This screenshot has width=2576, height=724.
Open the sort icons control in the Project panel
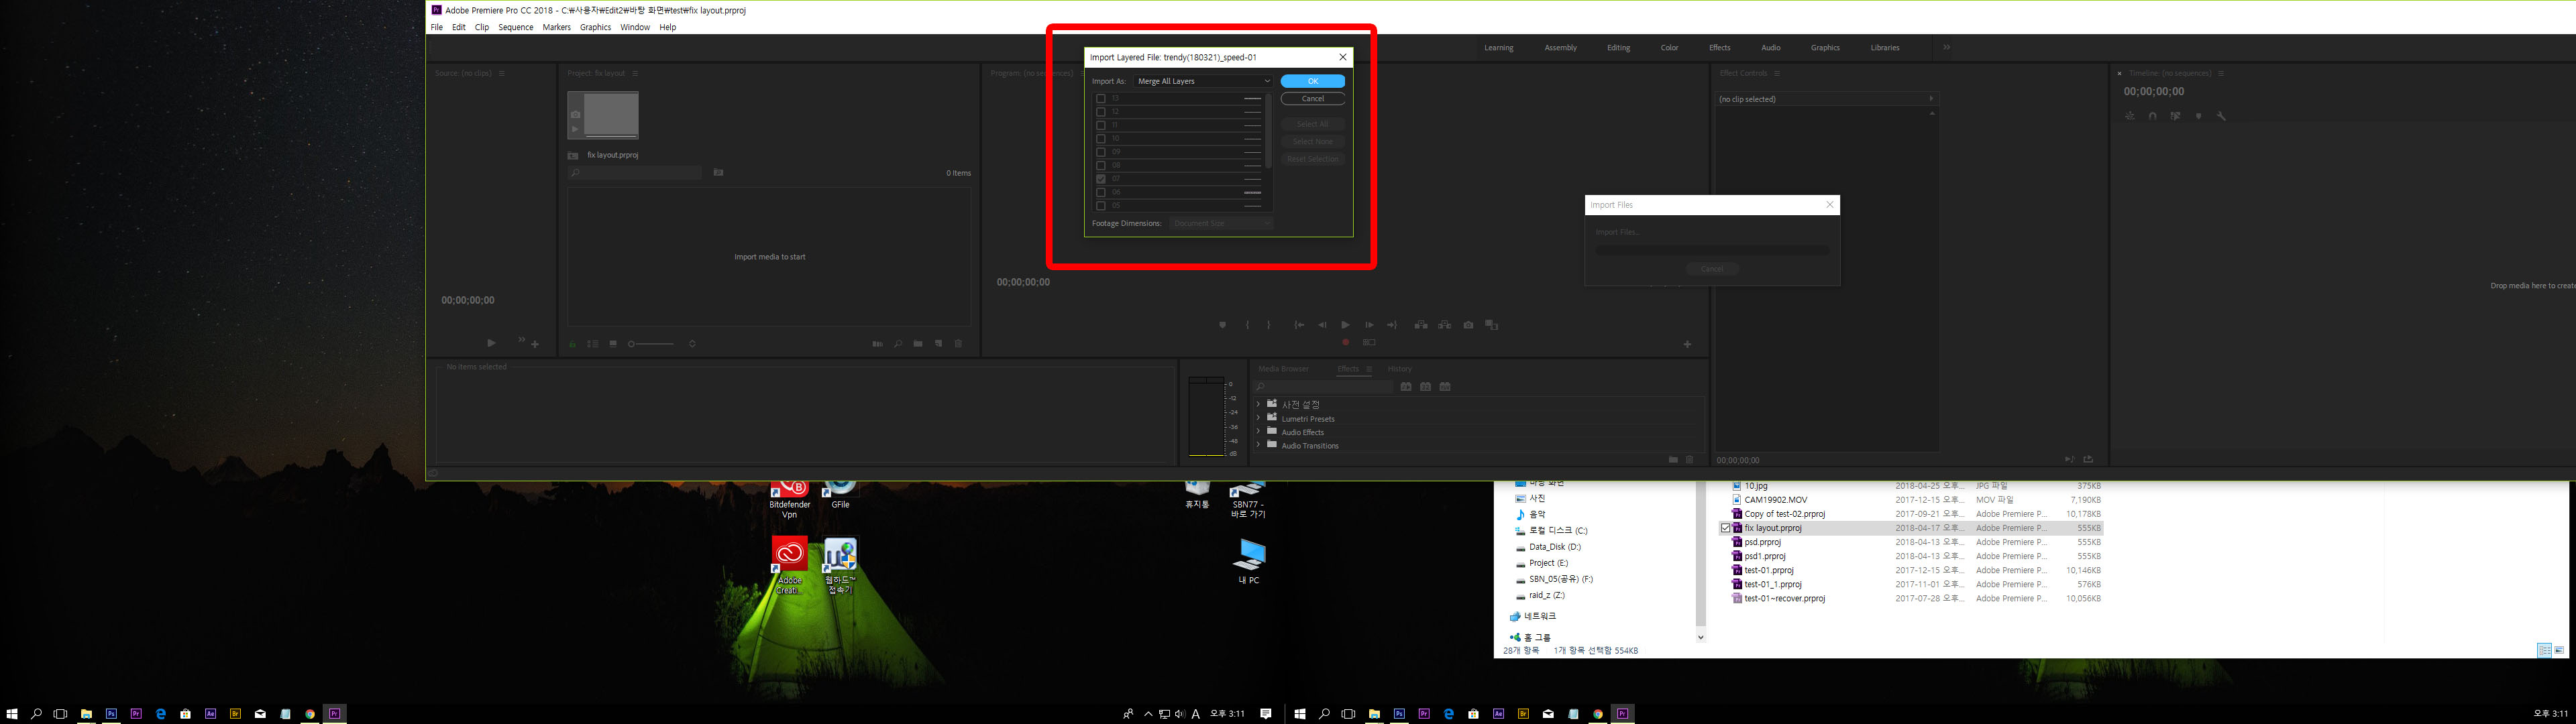tap(692, 344)
